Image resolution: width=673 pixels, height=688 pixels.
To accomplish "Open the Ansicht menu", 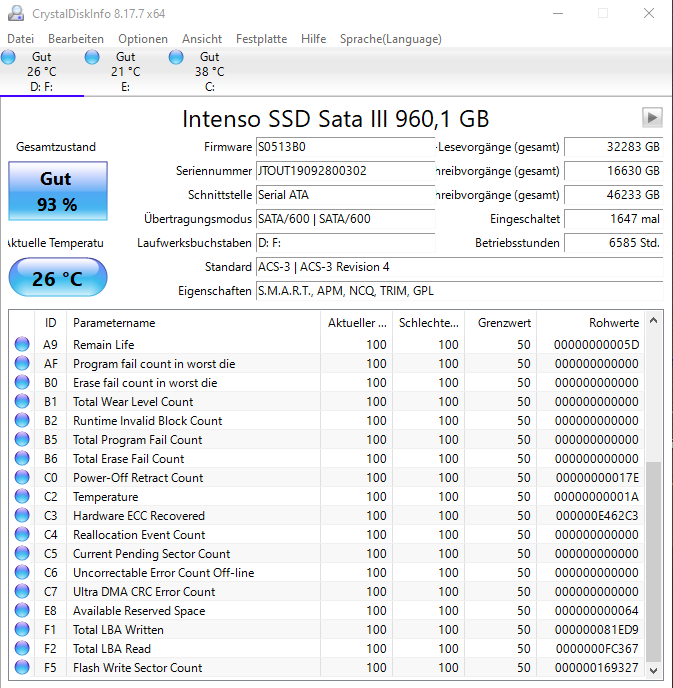I will tap(202, 39).
